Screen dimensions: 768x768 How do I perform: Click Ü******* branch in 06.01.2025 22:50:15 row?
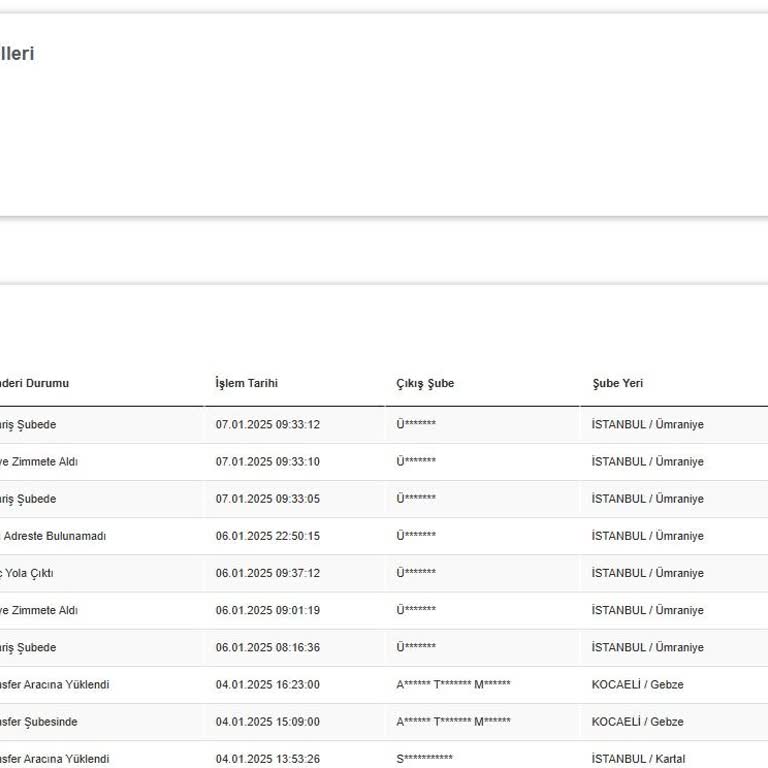(x=416, y=535)
